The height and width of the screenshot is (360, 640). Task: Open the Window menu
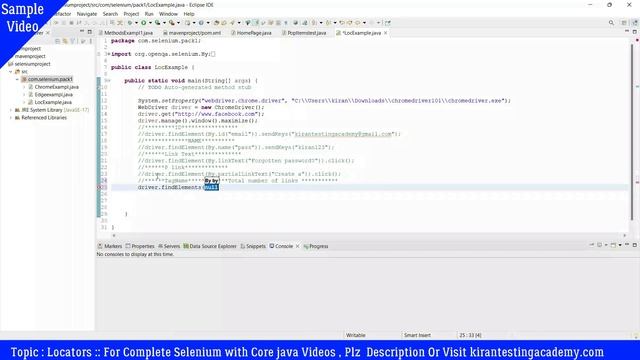168,14
